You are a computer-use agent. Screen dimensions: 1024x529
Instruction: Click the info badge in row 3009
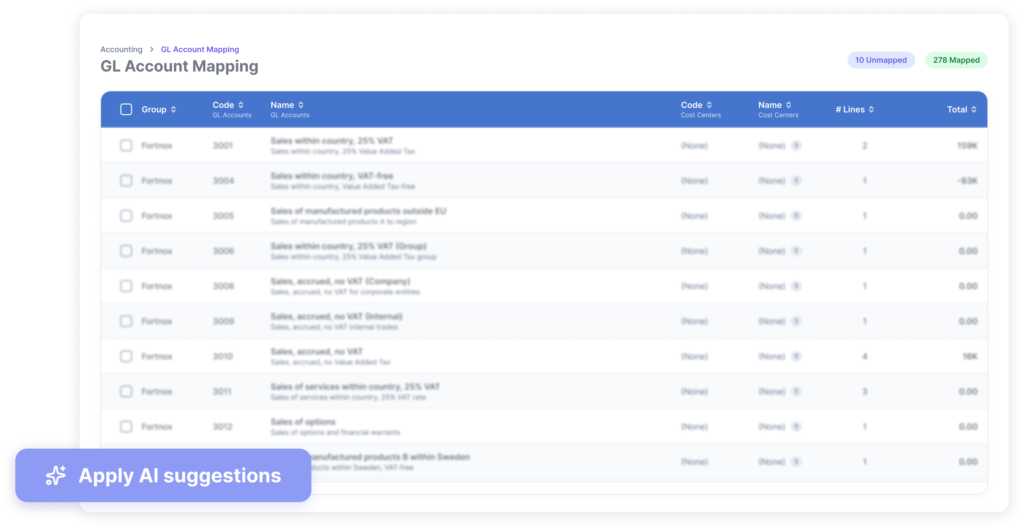click(x=796, y=321)
